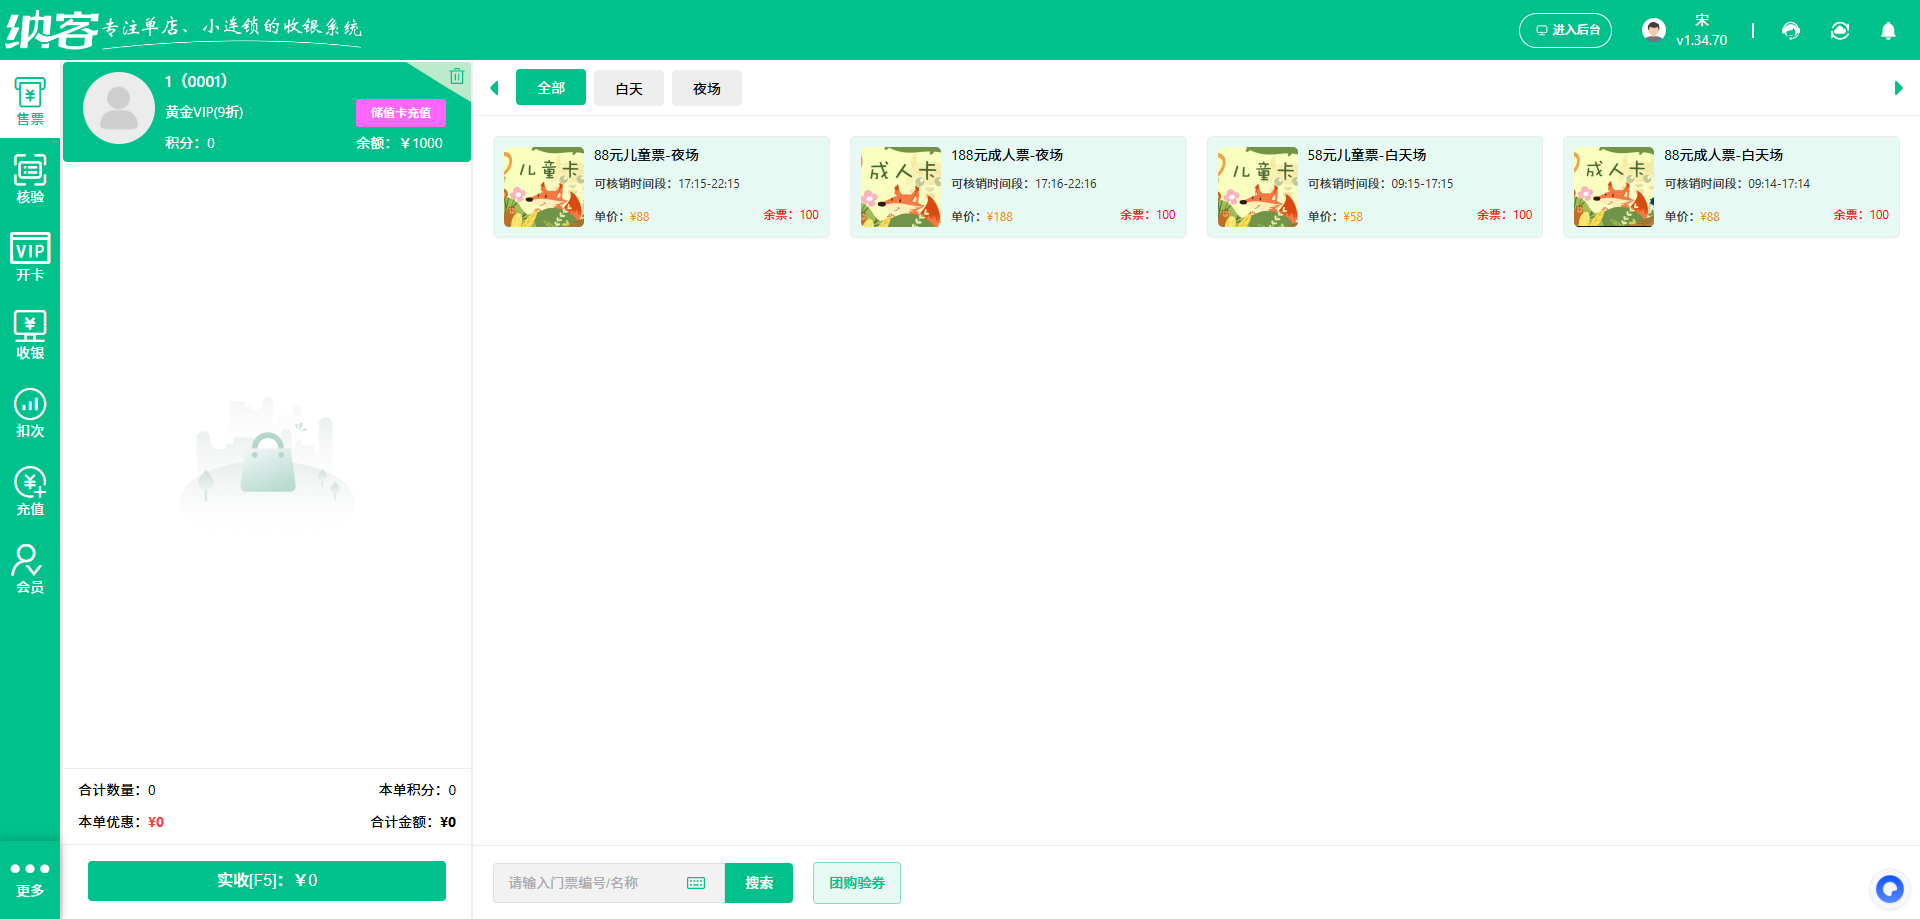This screenshot has height=919, width=1920.
Task: Click the member avatar placeholder
Action: (x=119, y=108)
